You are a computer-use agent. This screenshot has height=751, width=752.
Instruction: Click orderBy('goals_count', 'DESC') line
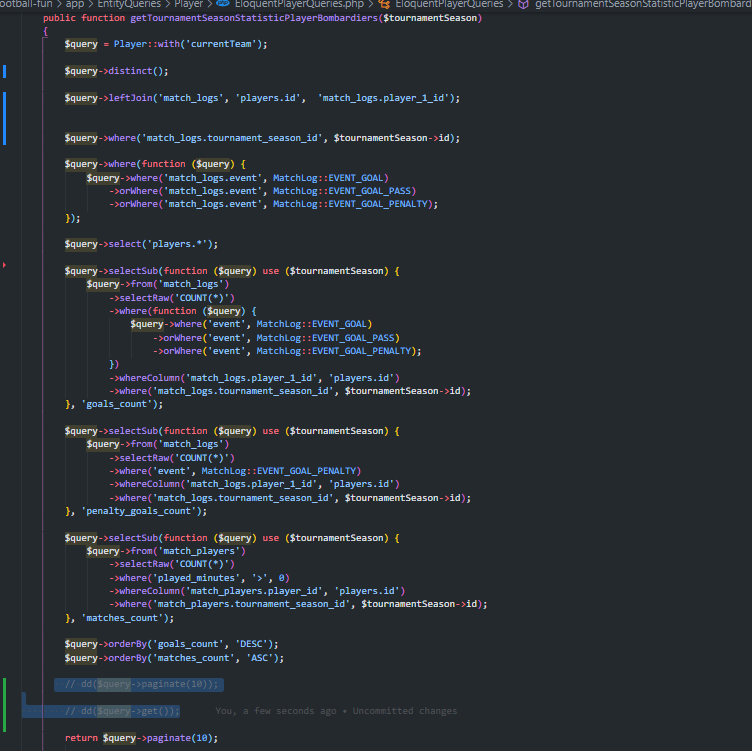click(171, 644)
